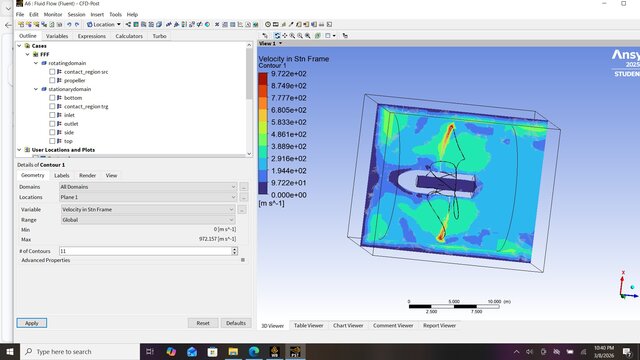
Task: Insert a Legend from toolbar
Action: (184, 24)
